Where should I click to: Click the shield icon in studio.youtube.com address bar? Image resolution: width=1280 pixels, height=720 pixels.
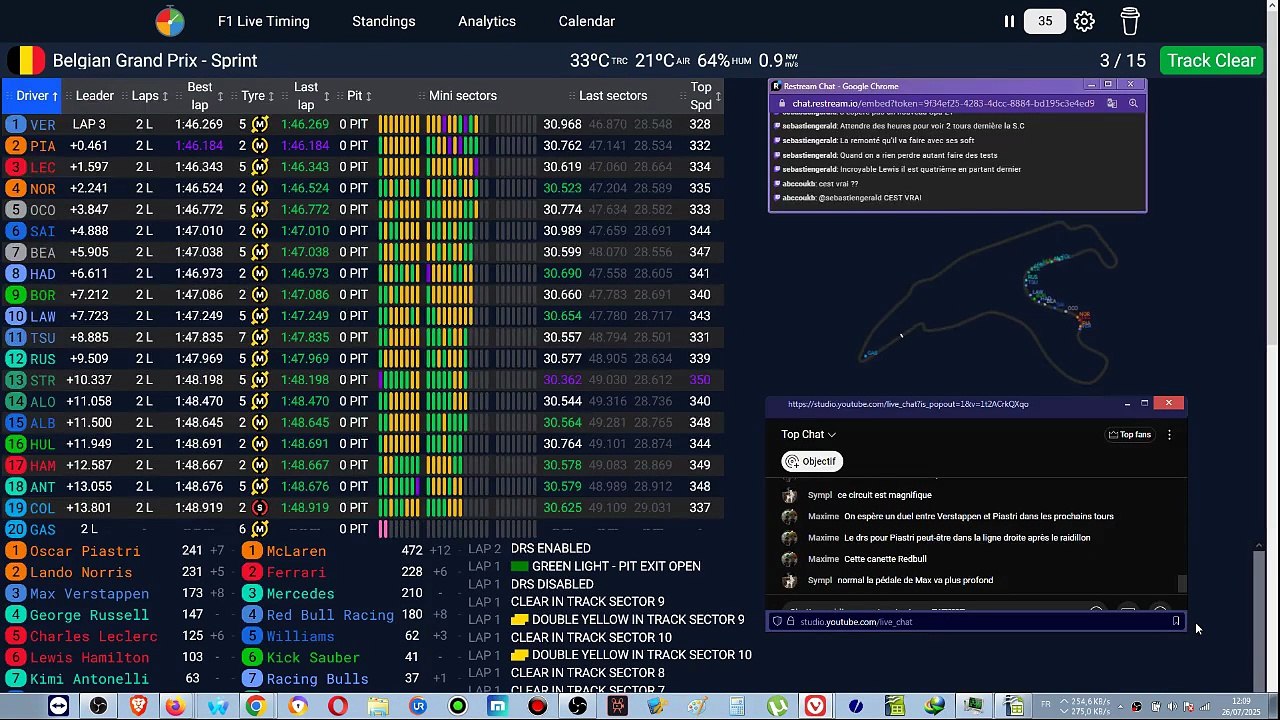[x=777, y=622]
